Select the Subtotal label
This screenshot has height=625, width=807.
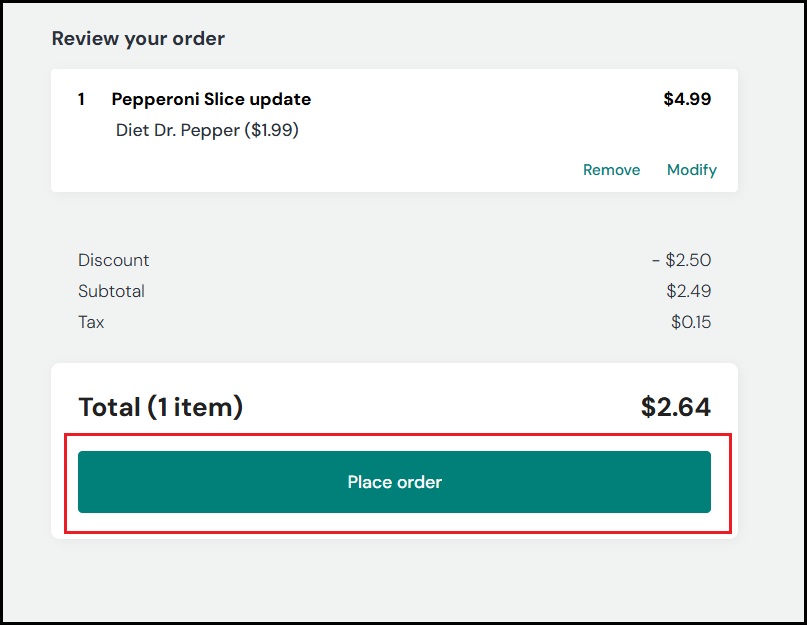111,291
